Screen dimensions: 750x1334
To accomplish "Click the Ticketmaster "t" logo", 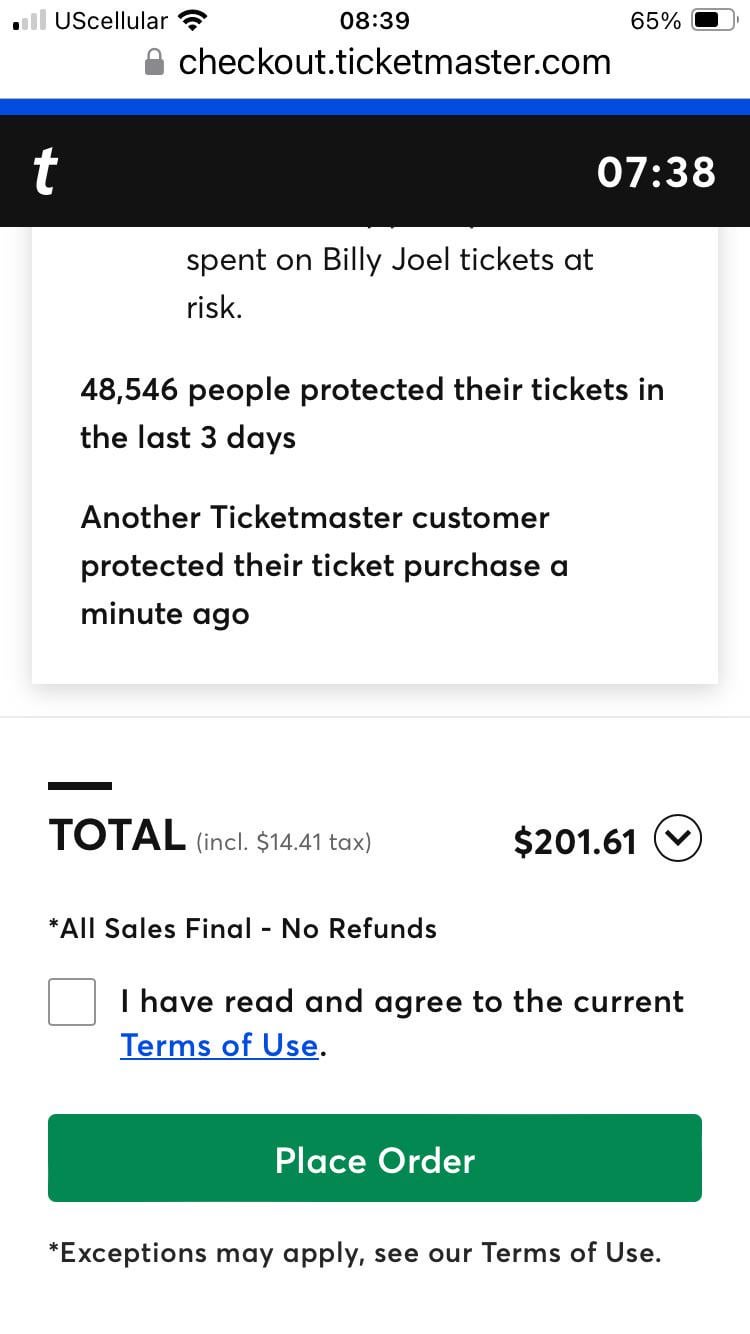I will (44, 172).
